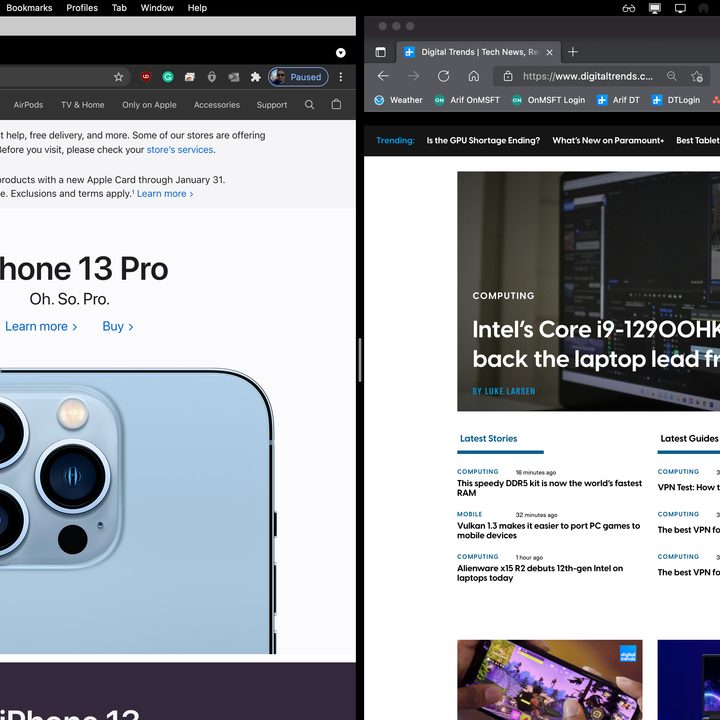Click Chrome tab search dropdown circle
Screen dimensions: 720x720
click(x=340, y=53)
